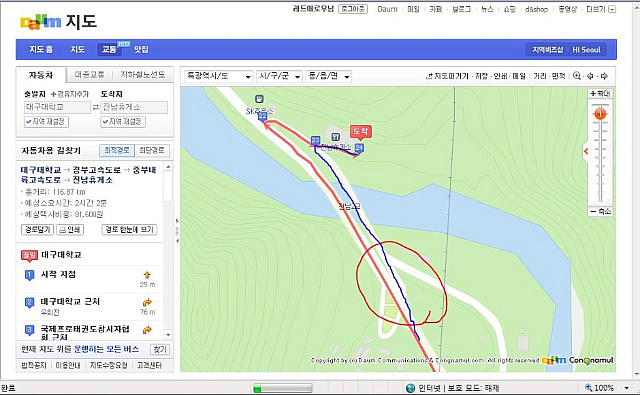
Task: Open the 동/읍/면 dropdown
Action: coord(328,76)
